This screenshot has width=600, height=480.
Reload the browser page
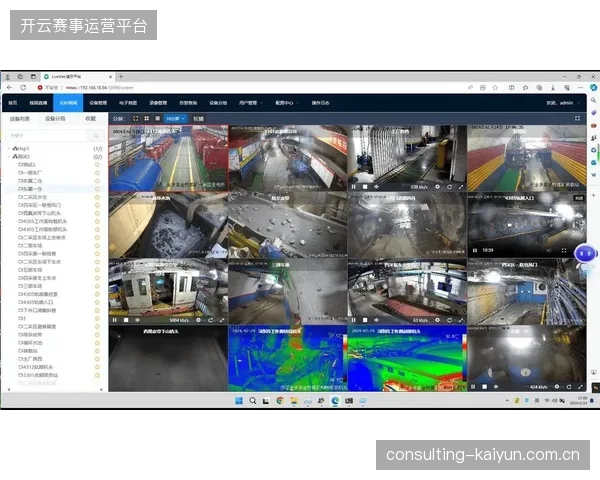(23, 87)
